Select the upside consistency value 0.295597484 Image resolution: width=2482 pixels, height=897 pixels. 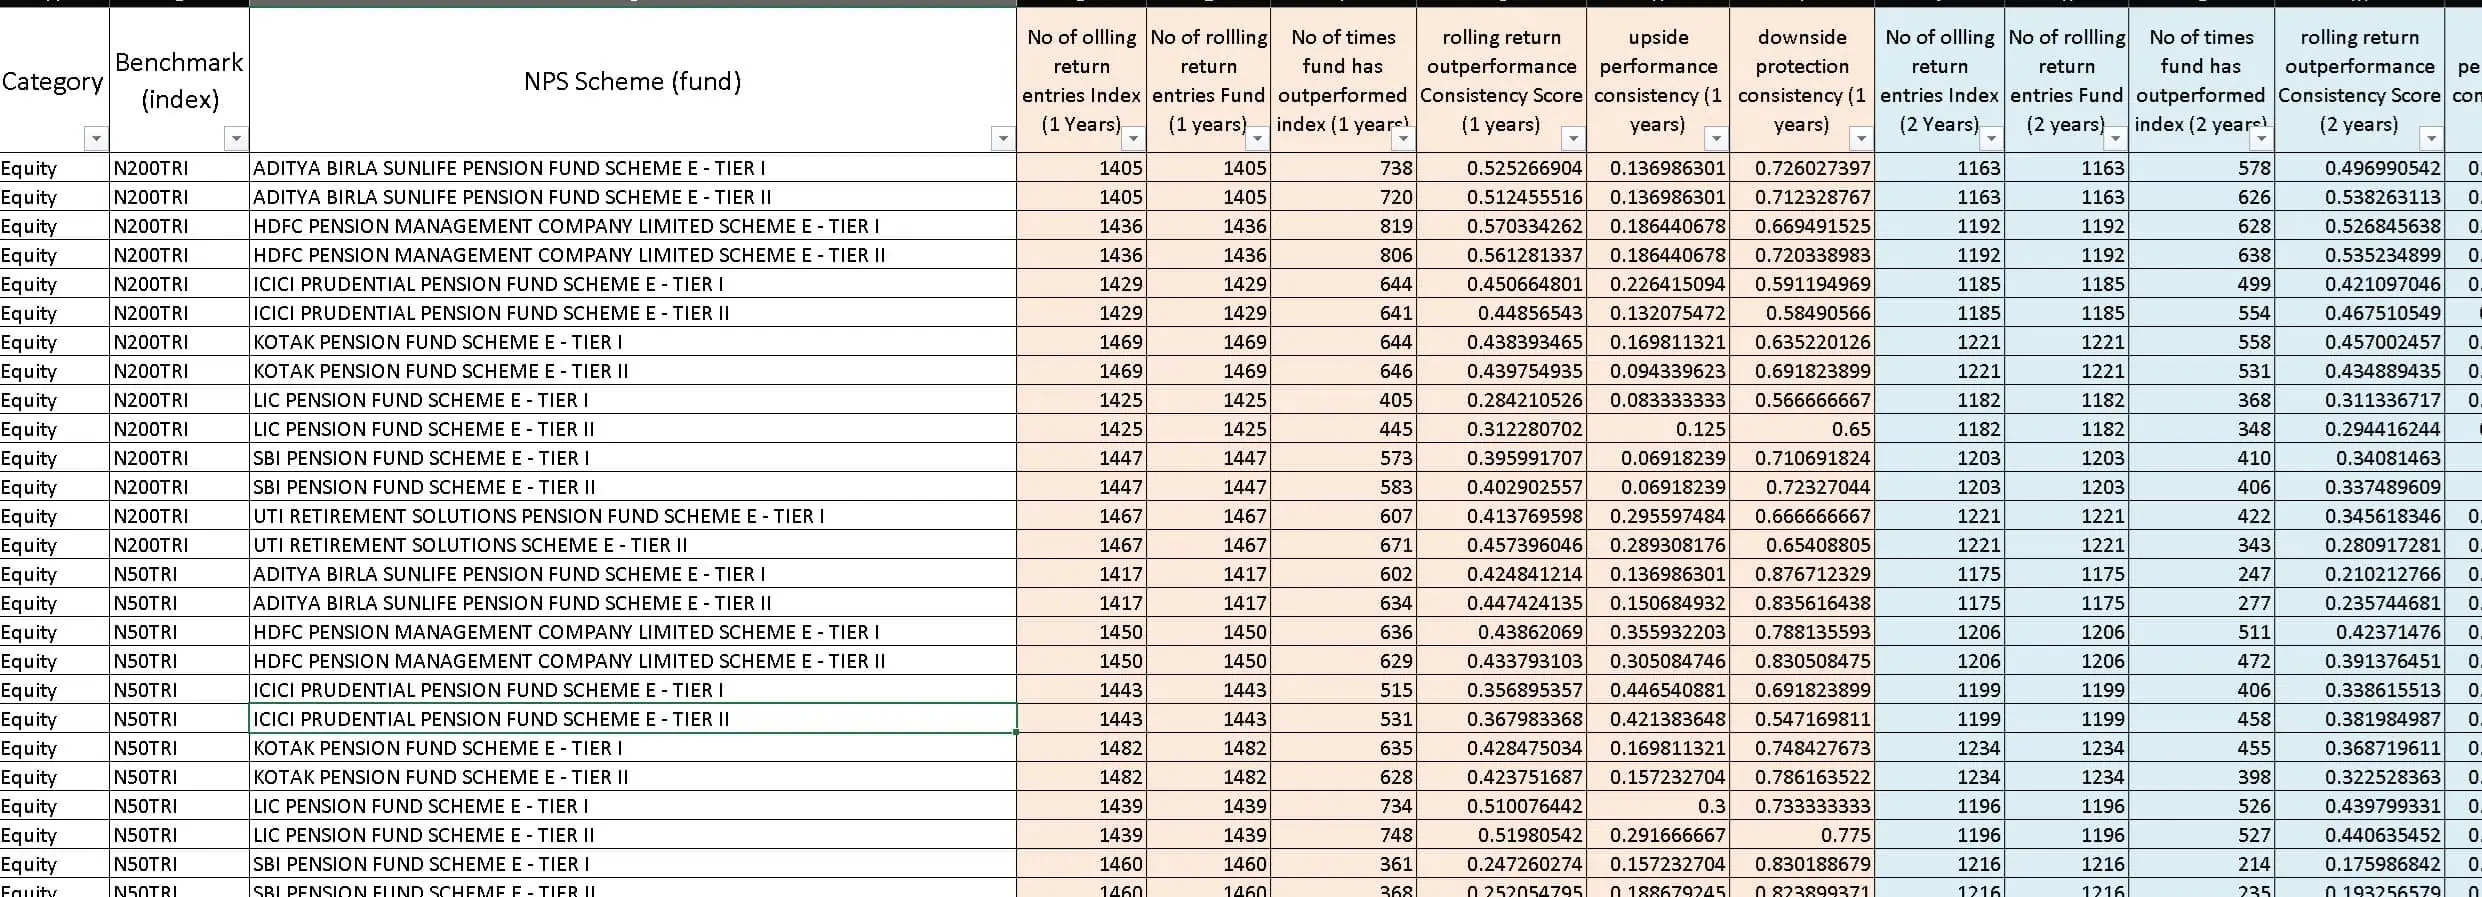coord(1658,516)
